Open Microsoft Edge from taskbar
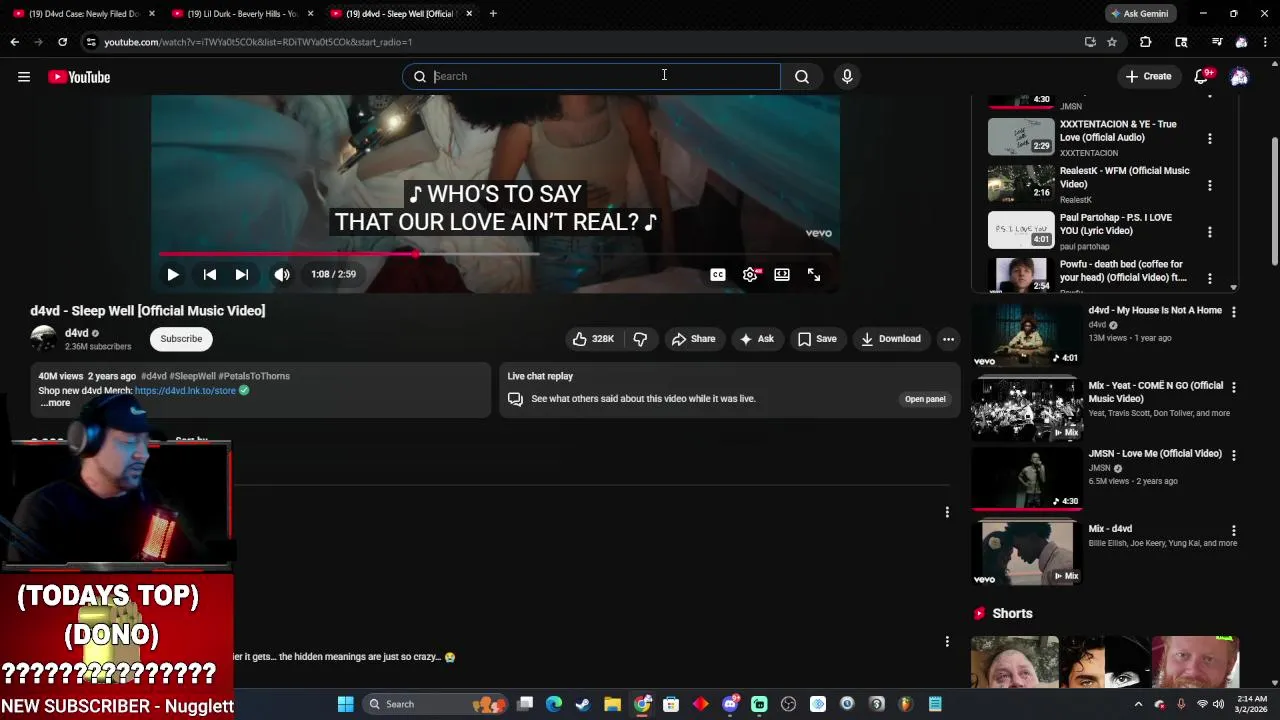 click(x=554, y=704)
